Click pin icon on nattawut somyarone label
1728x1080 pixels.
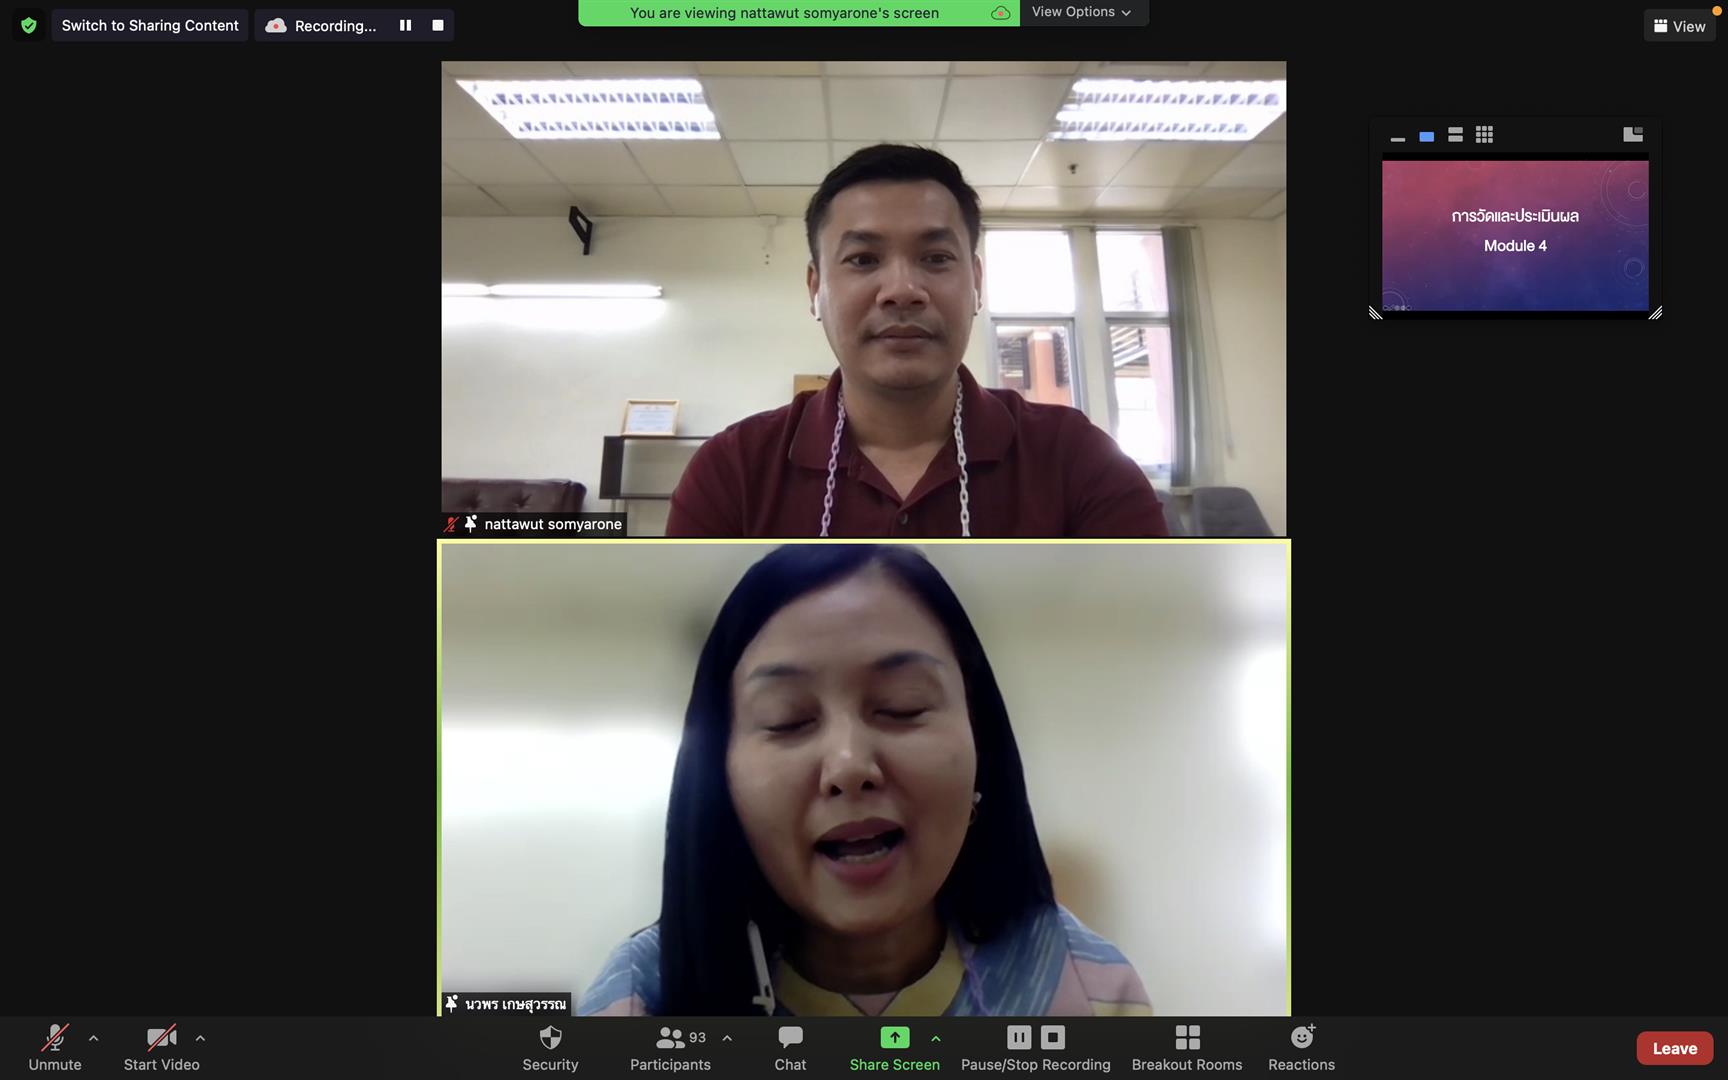click(471, 523)
